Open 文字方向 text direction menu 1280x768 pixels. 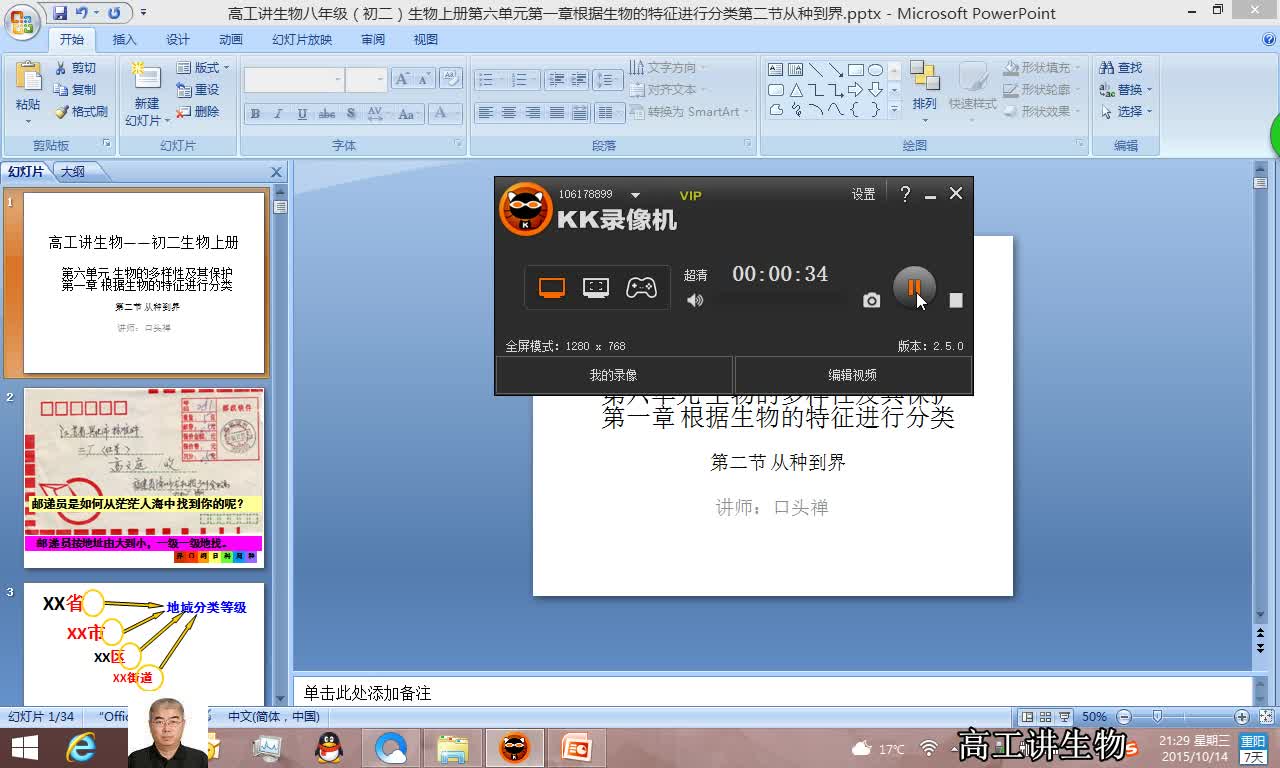point(667,68)
